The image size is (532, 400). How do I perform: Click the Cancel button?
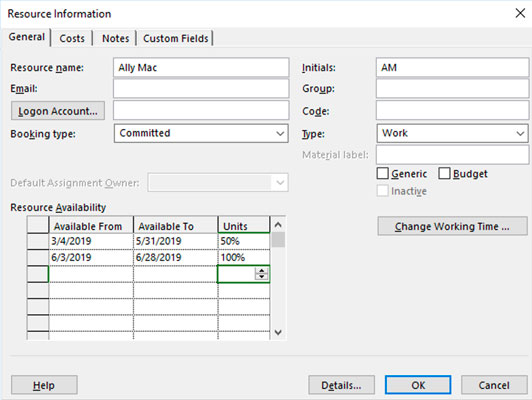494,385
